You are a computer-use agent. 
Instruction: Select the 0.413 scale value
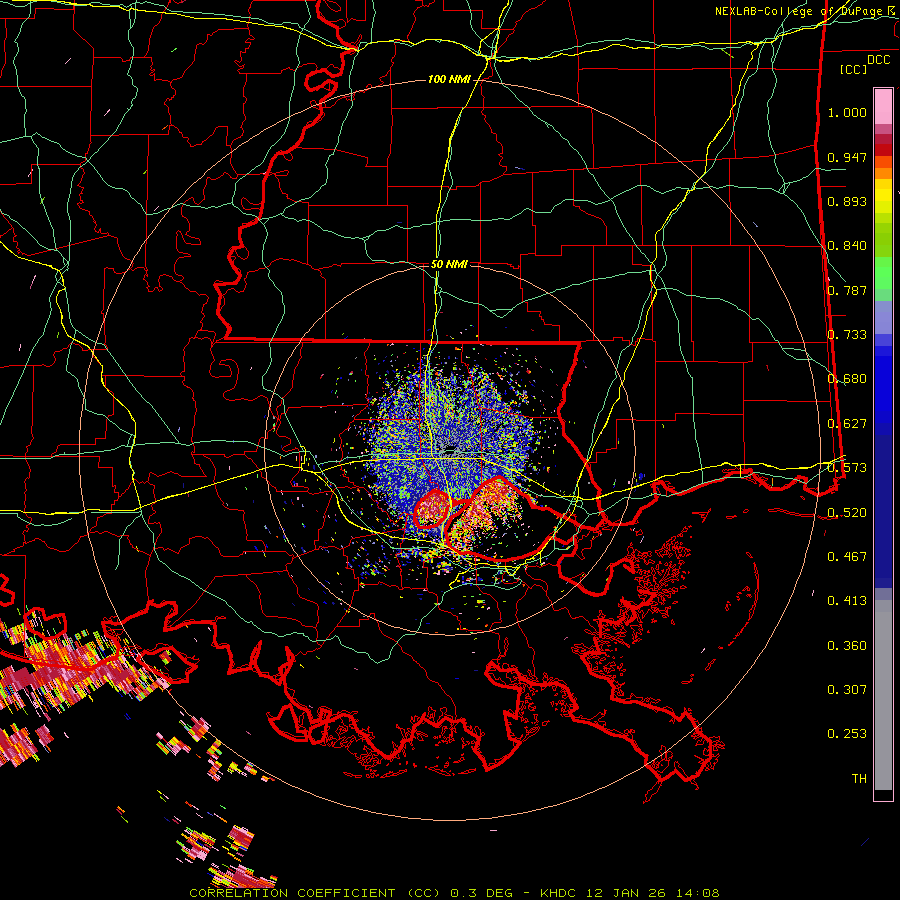pos(847,600)
